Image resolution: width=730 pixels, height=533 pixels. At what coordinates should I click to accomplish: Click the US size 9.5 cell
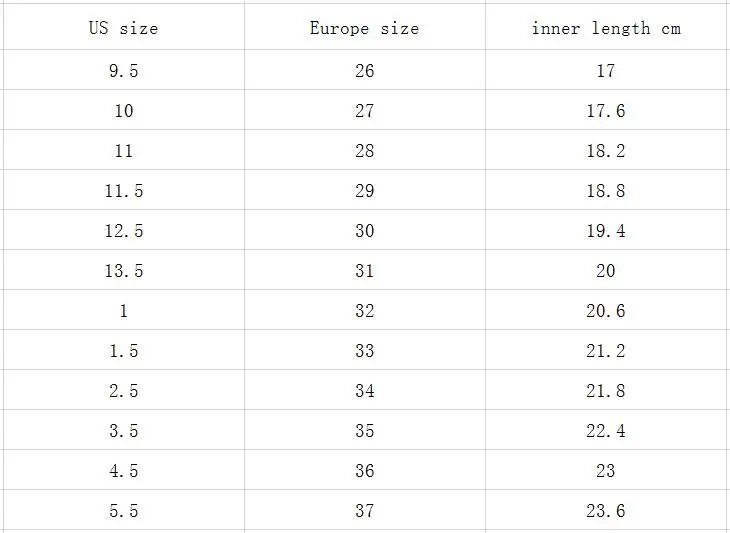coord(124,70)
